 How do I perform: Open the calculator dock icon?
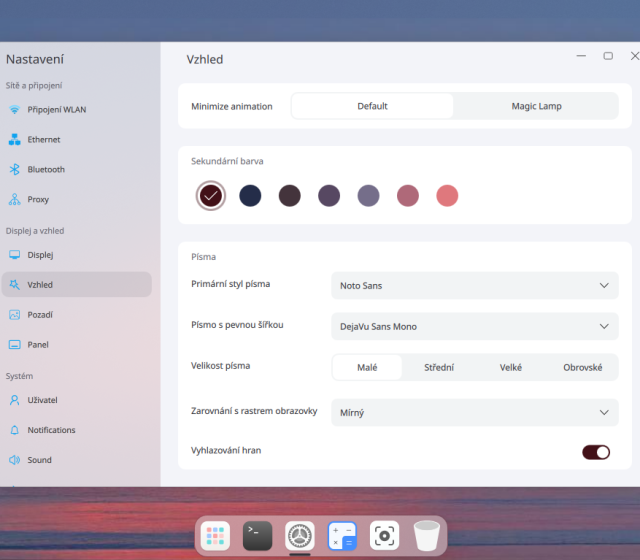(x=342, y=536)
